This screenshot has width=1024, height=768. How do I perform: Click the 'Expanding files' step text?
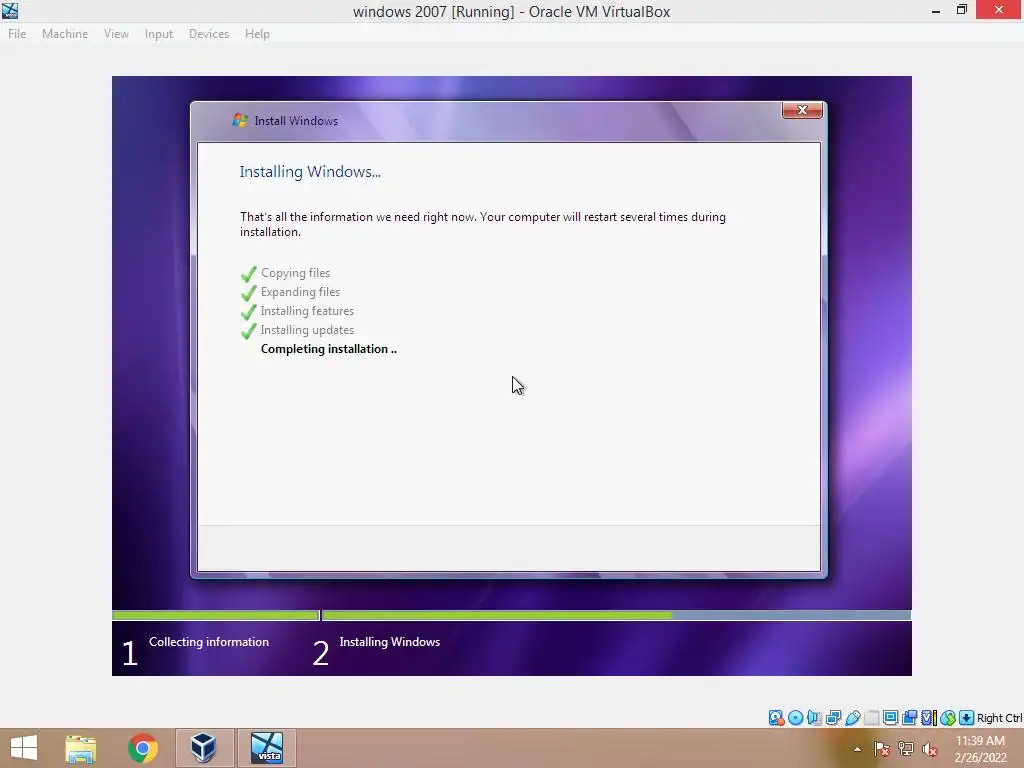(300, 292)
